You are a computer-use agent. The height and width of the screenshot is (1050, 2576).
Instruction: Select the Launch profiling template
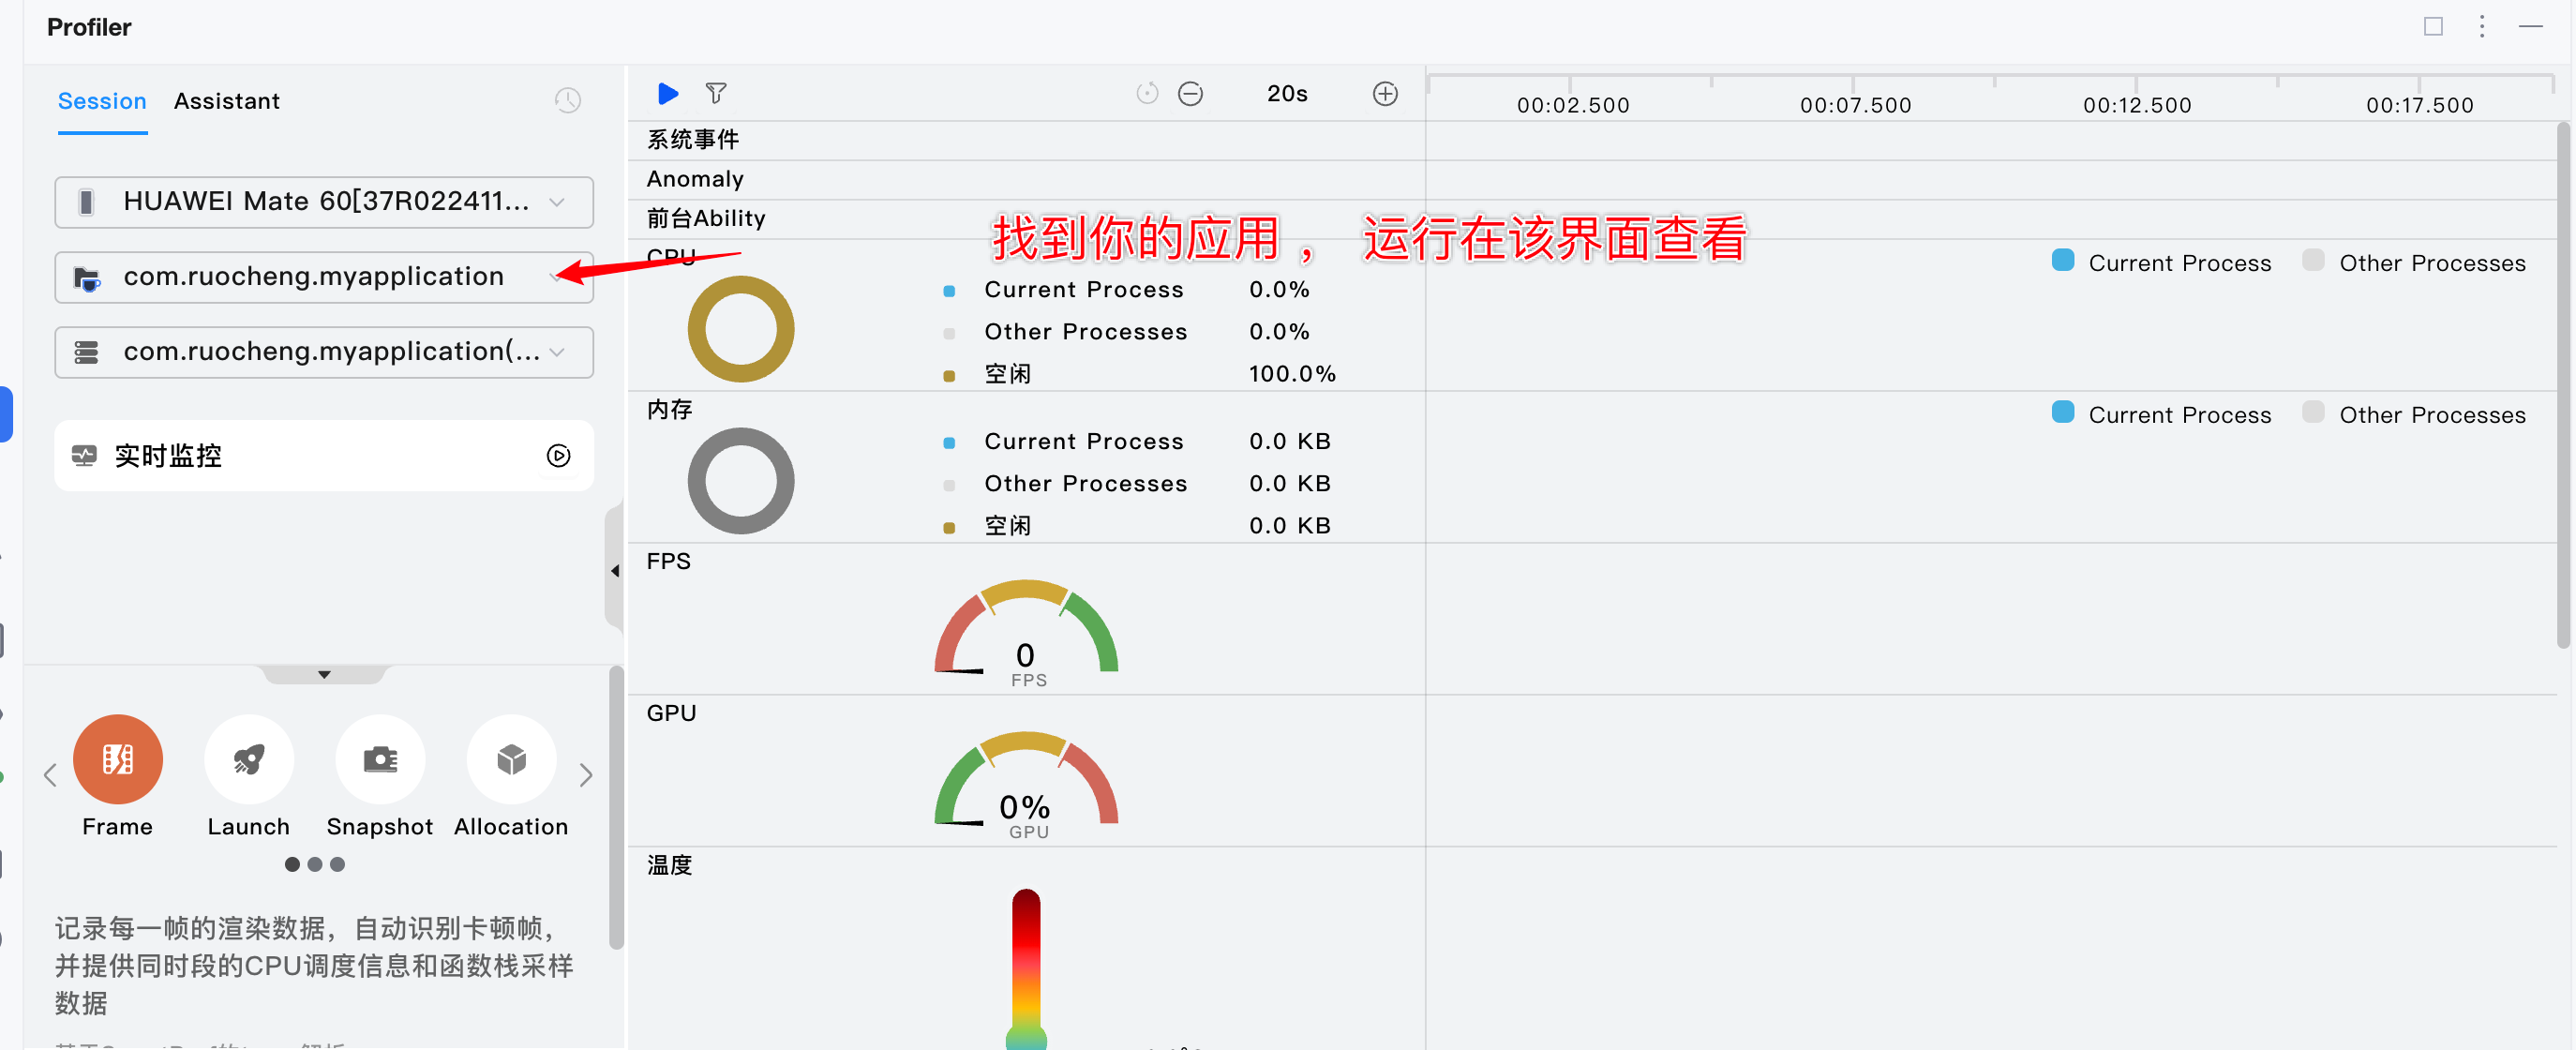click(x=249, y=759)
